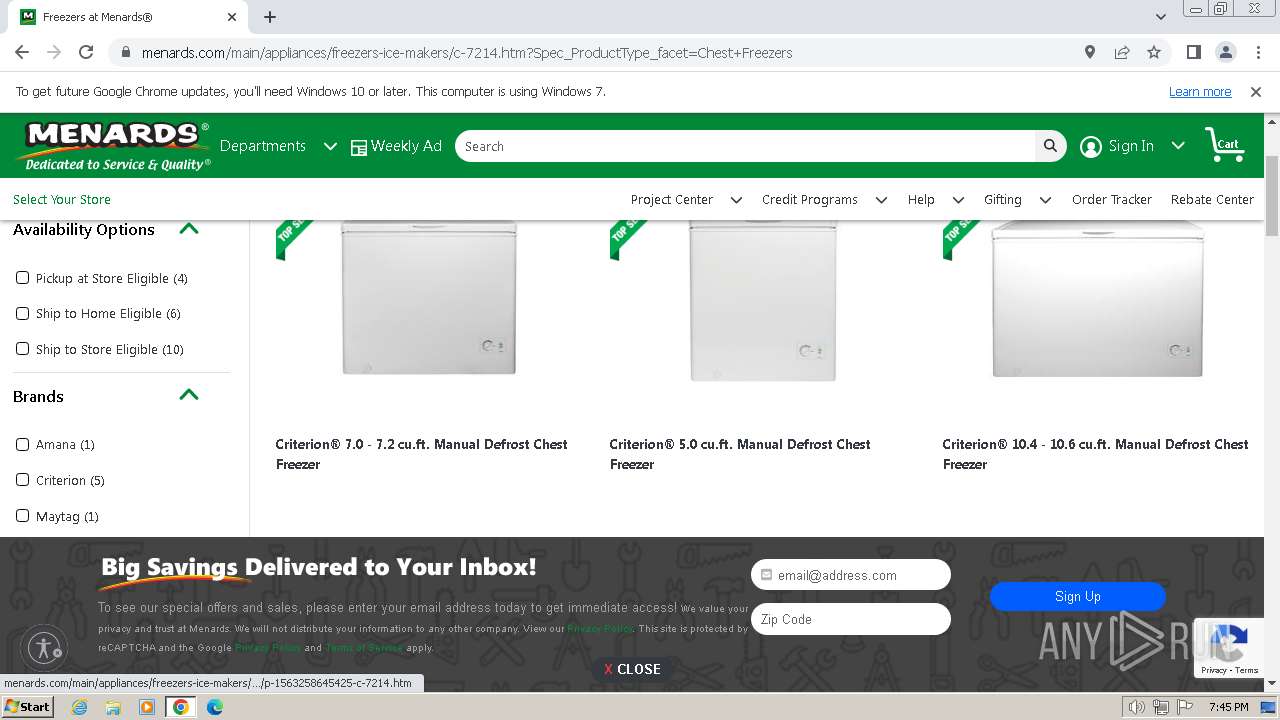Click the Sign Up button
The height and width of the screenshot is (720, 1280).
point(1078,596)
